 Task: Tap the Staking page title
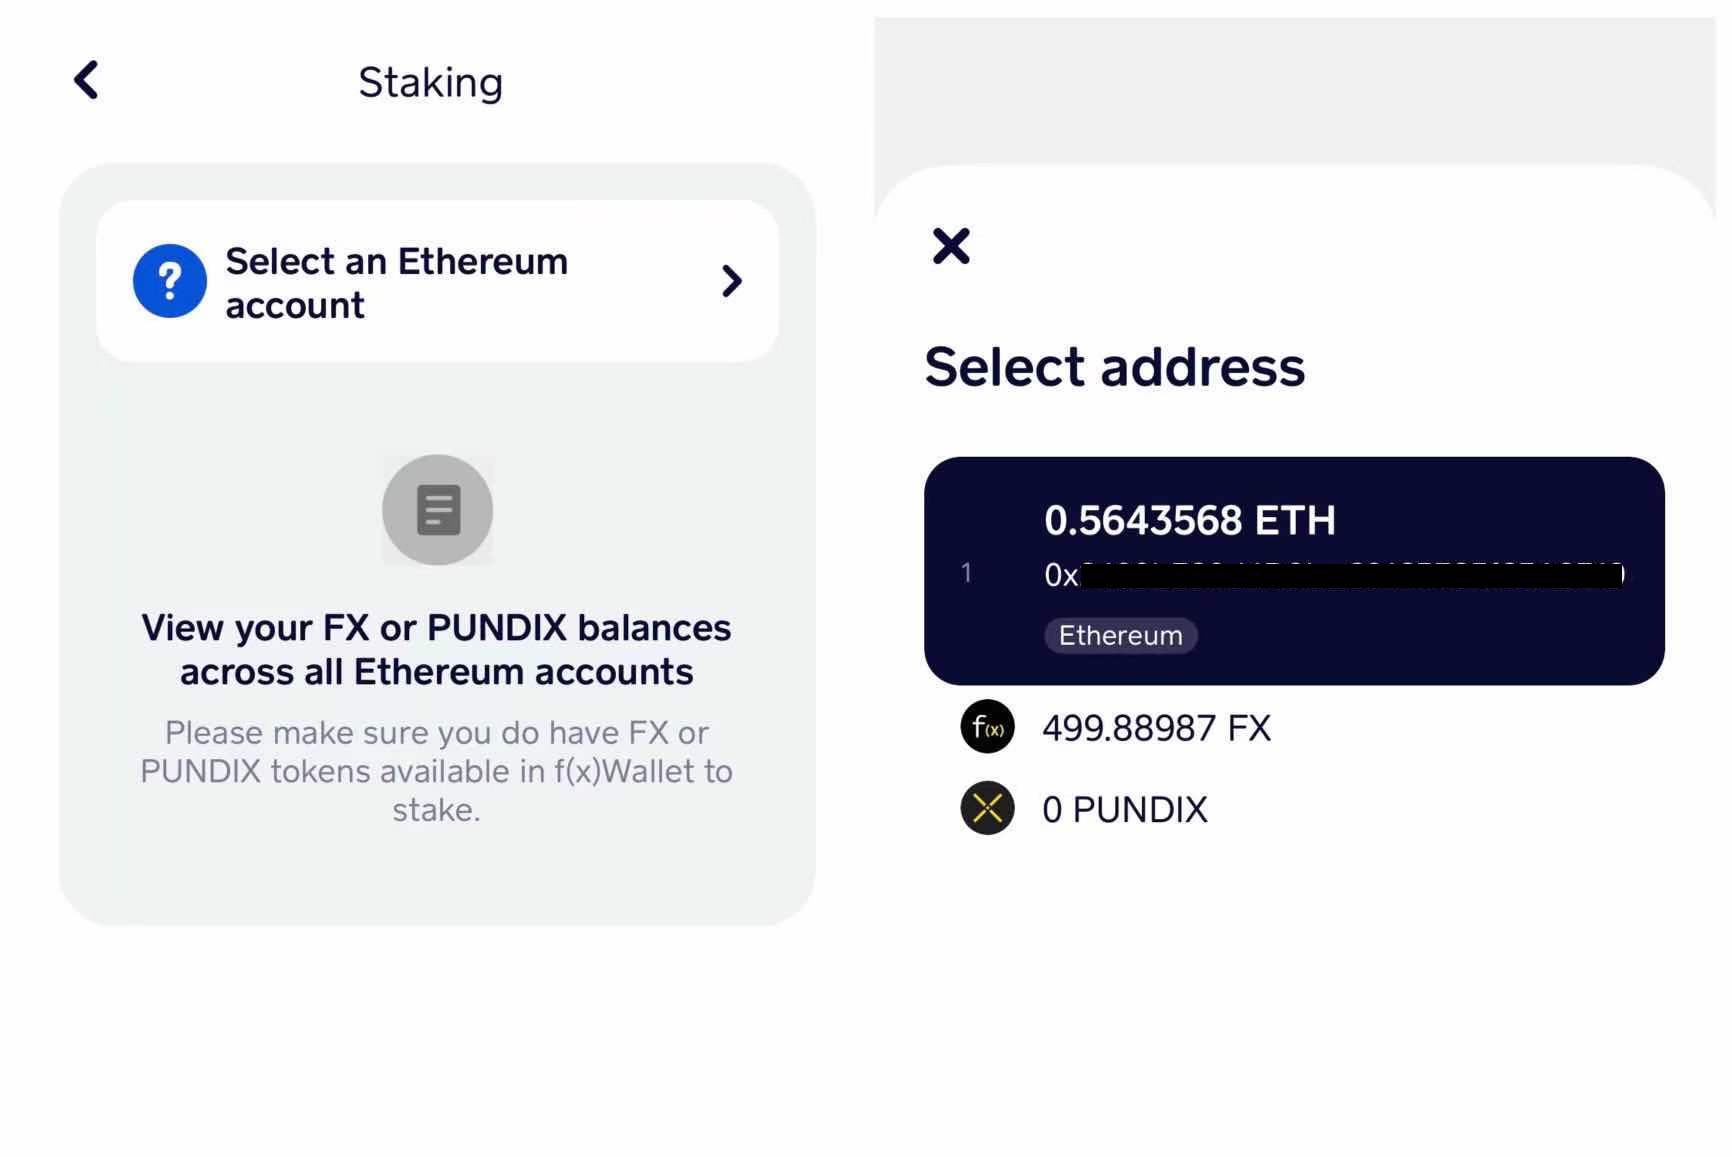coord(431,82)
